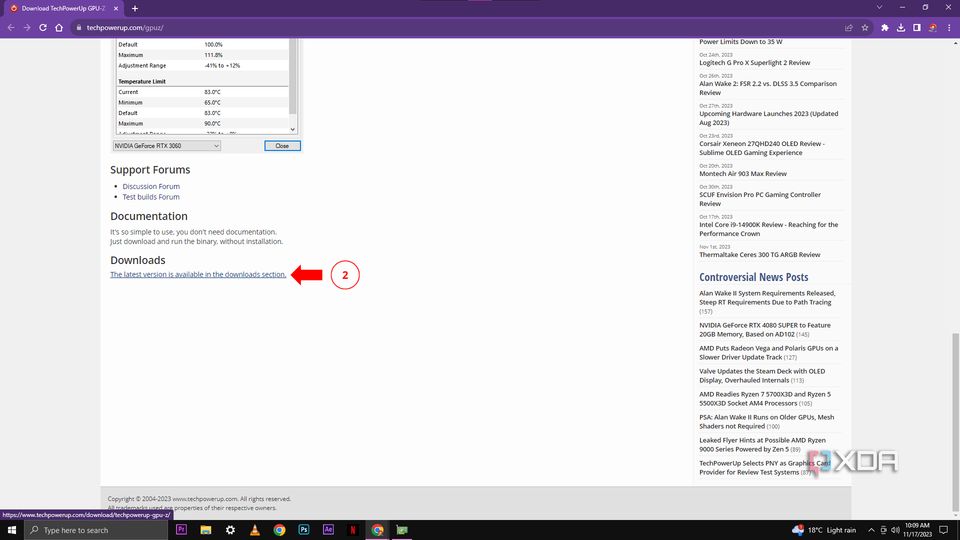Open the tab search chevron
Screen dimensions: 960x540
coord(879,7)
